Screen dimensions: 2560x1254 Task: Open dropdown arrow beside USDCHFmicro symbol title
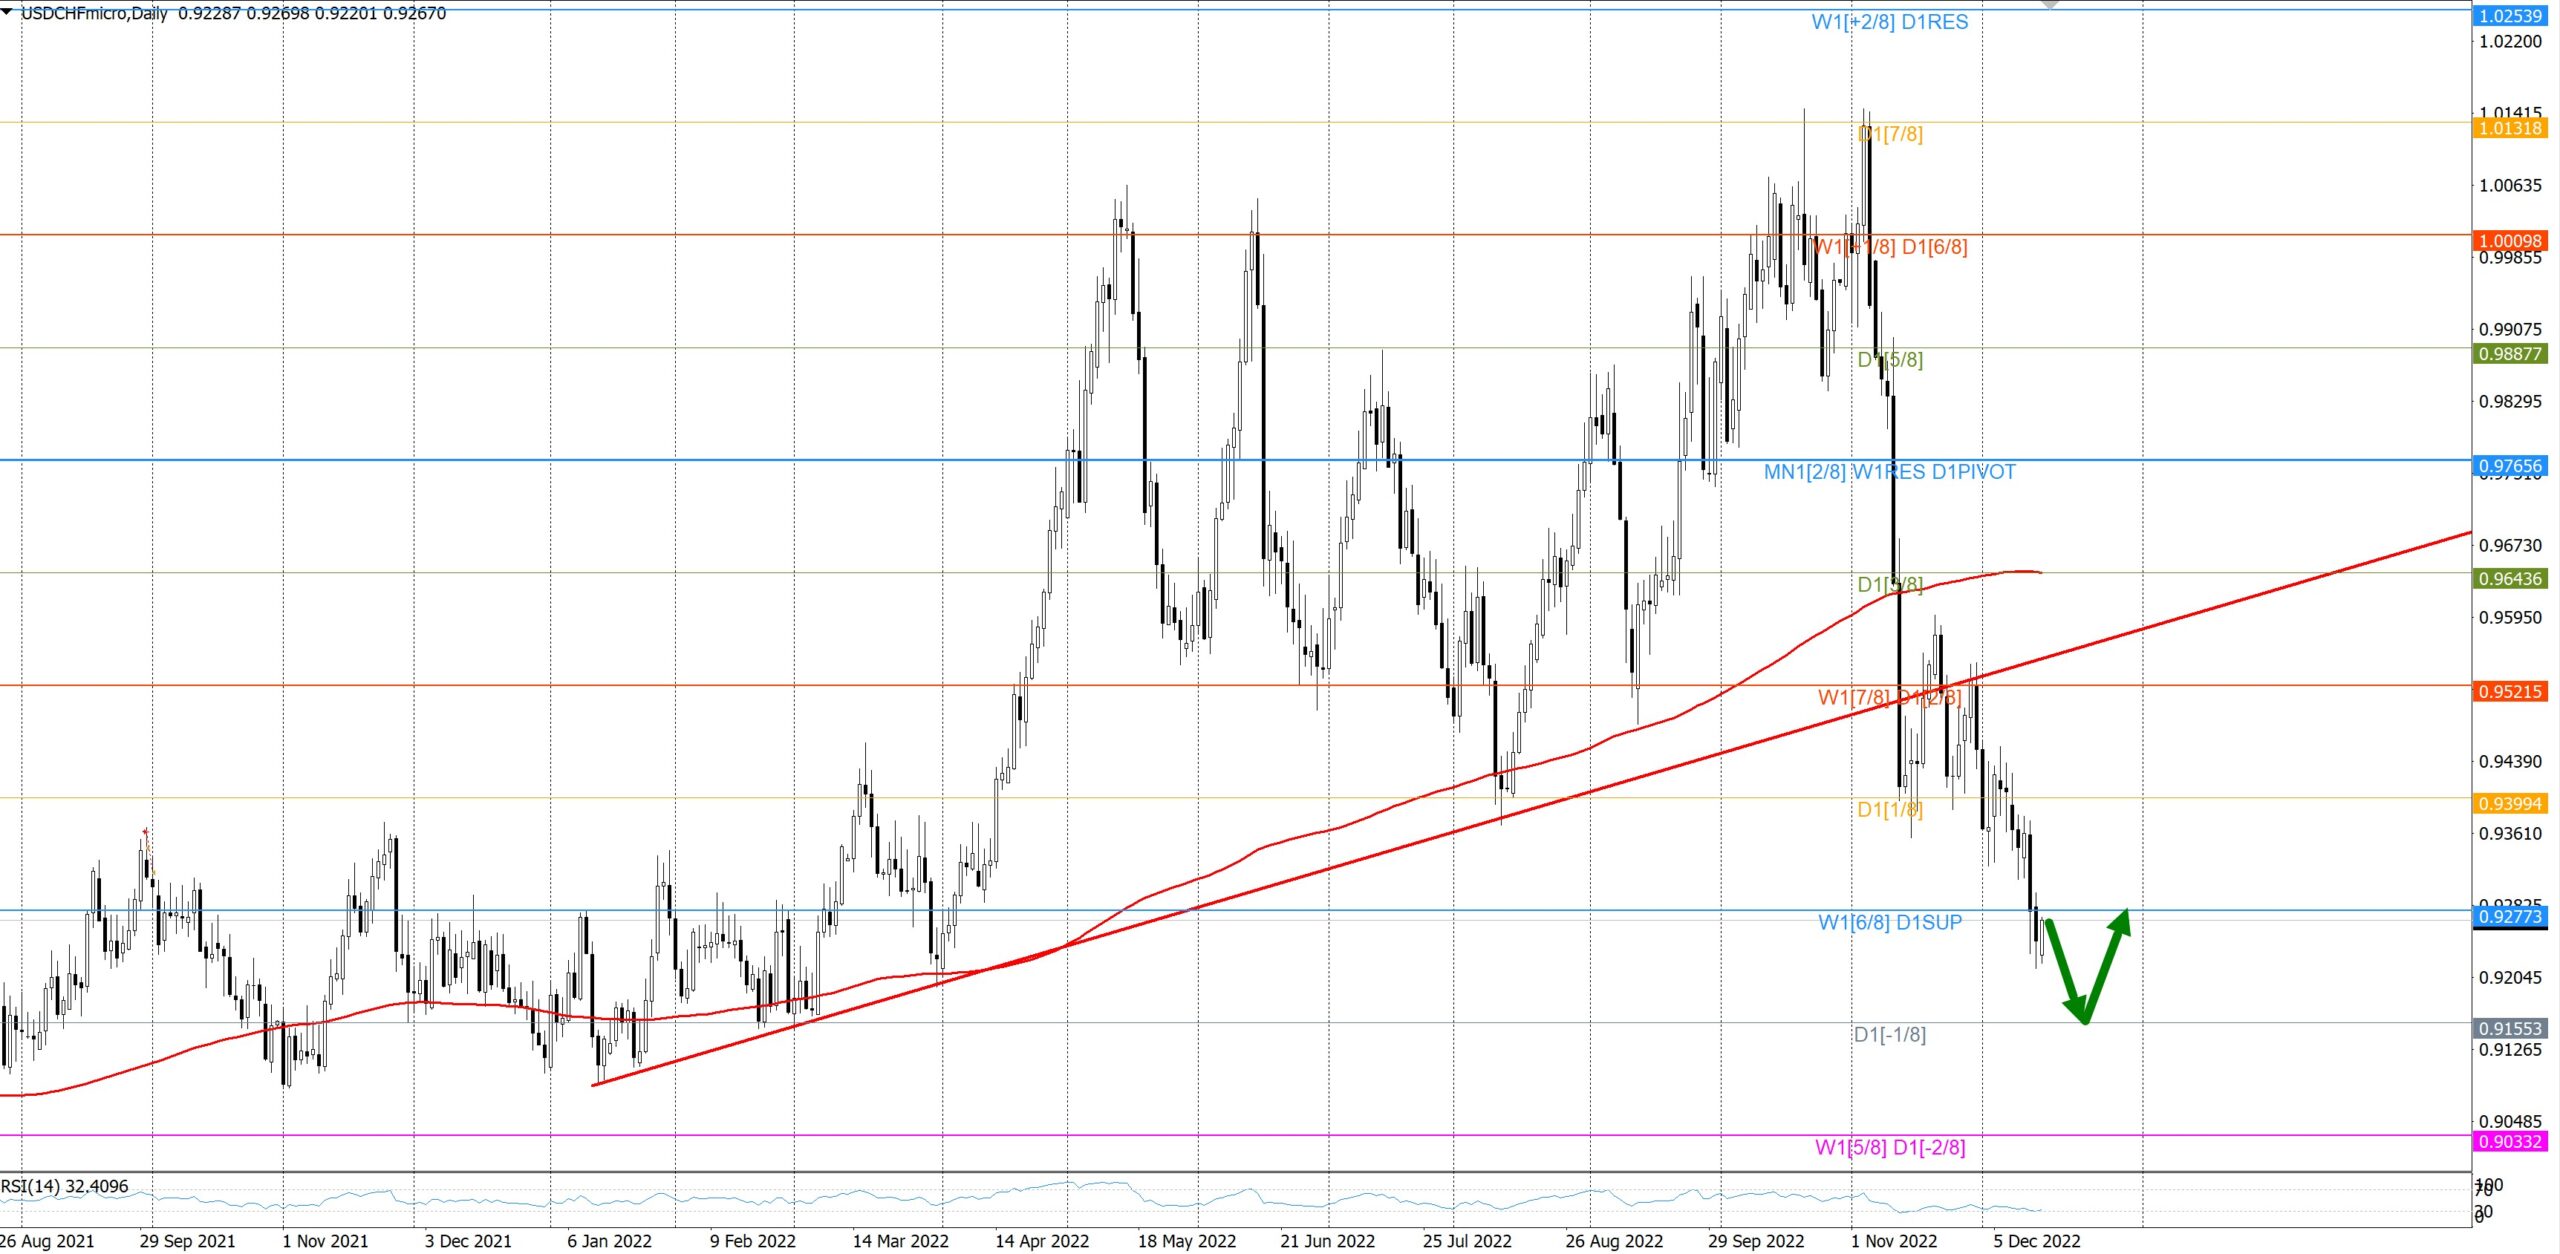click(8, 12)
